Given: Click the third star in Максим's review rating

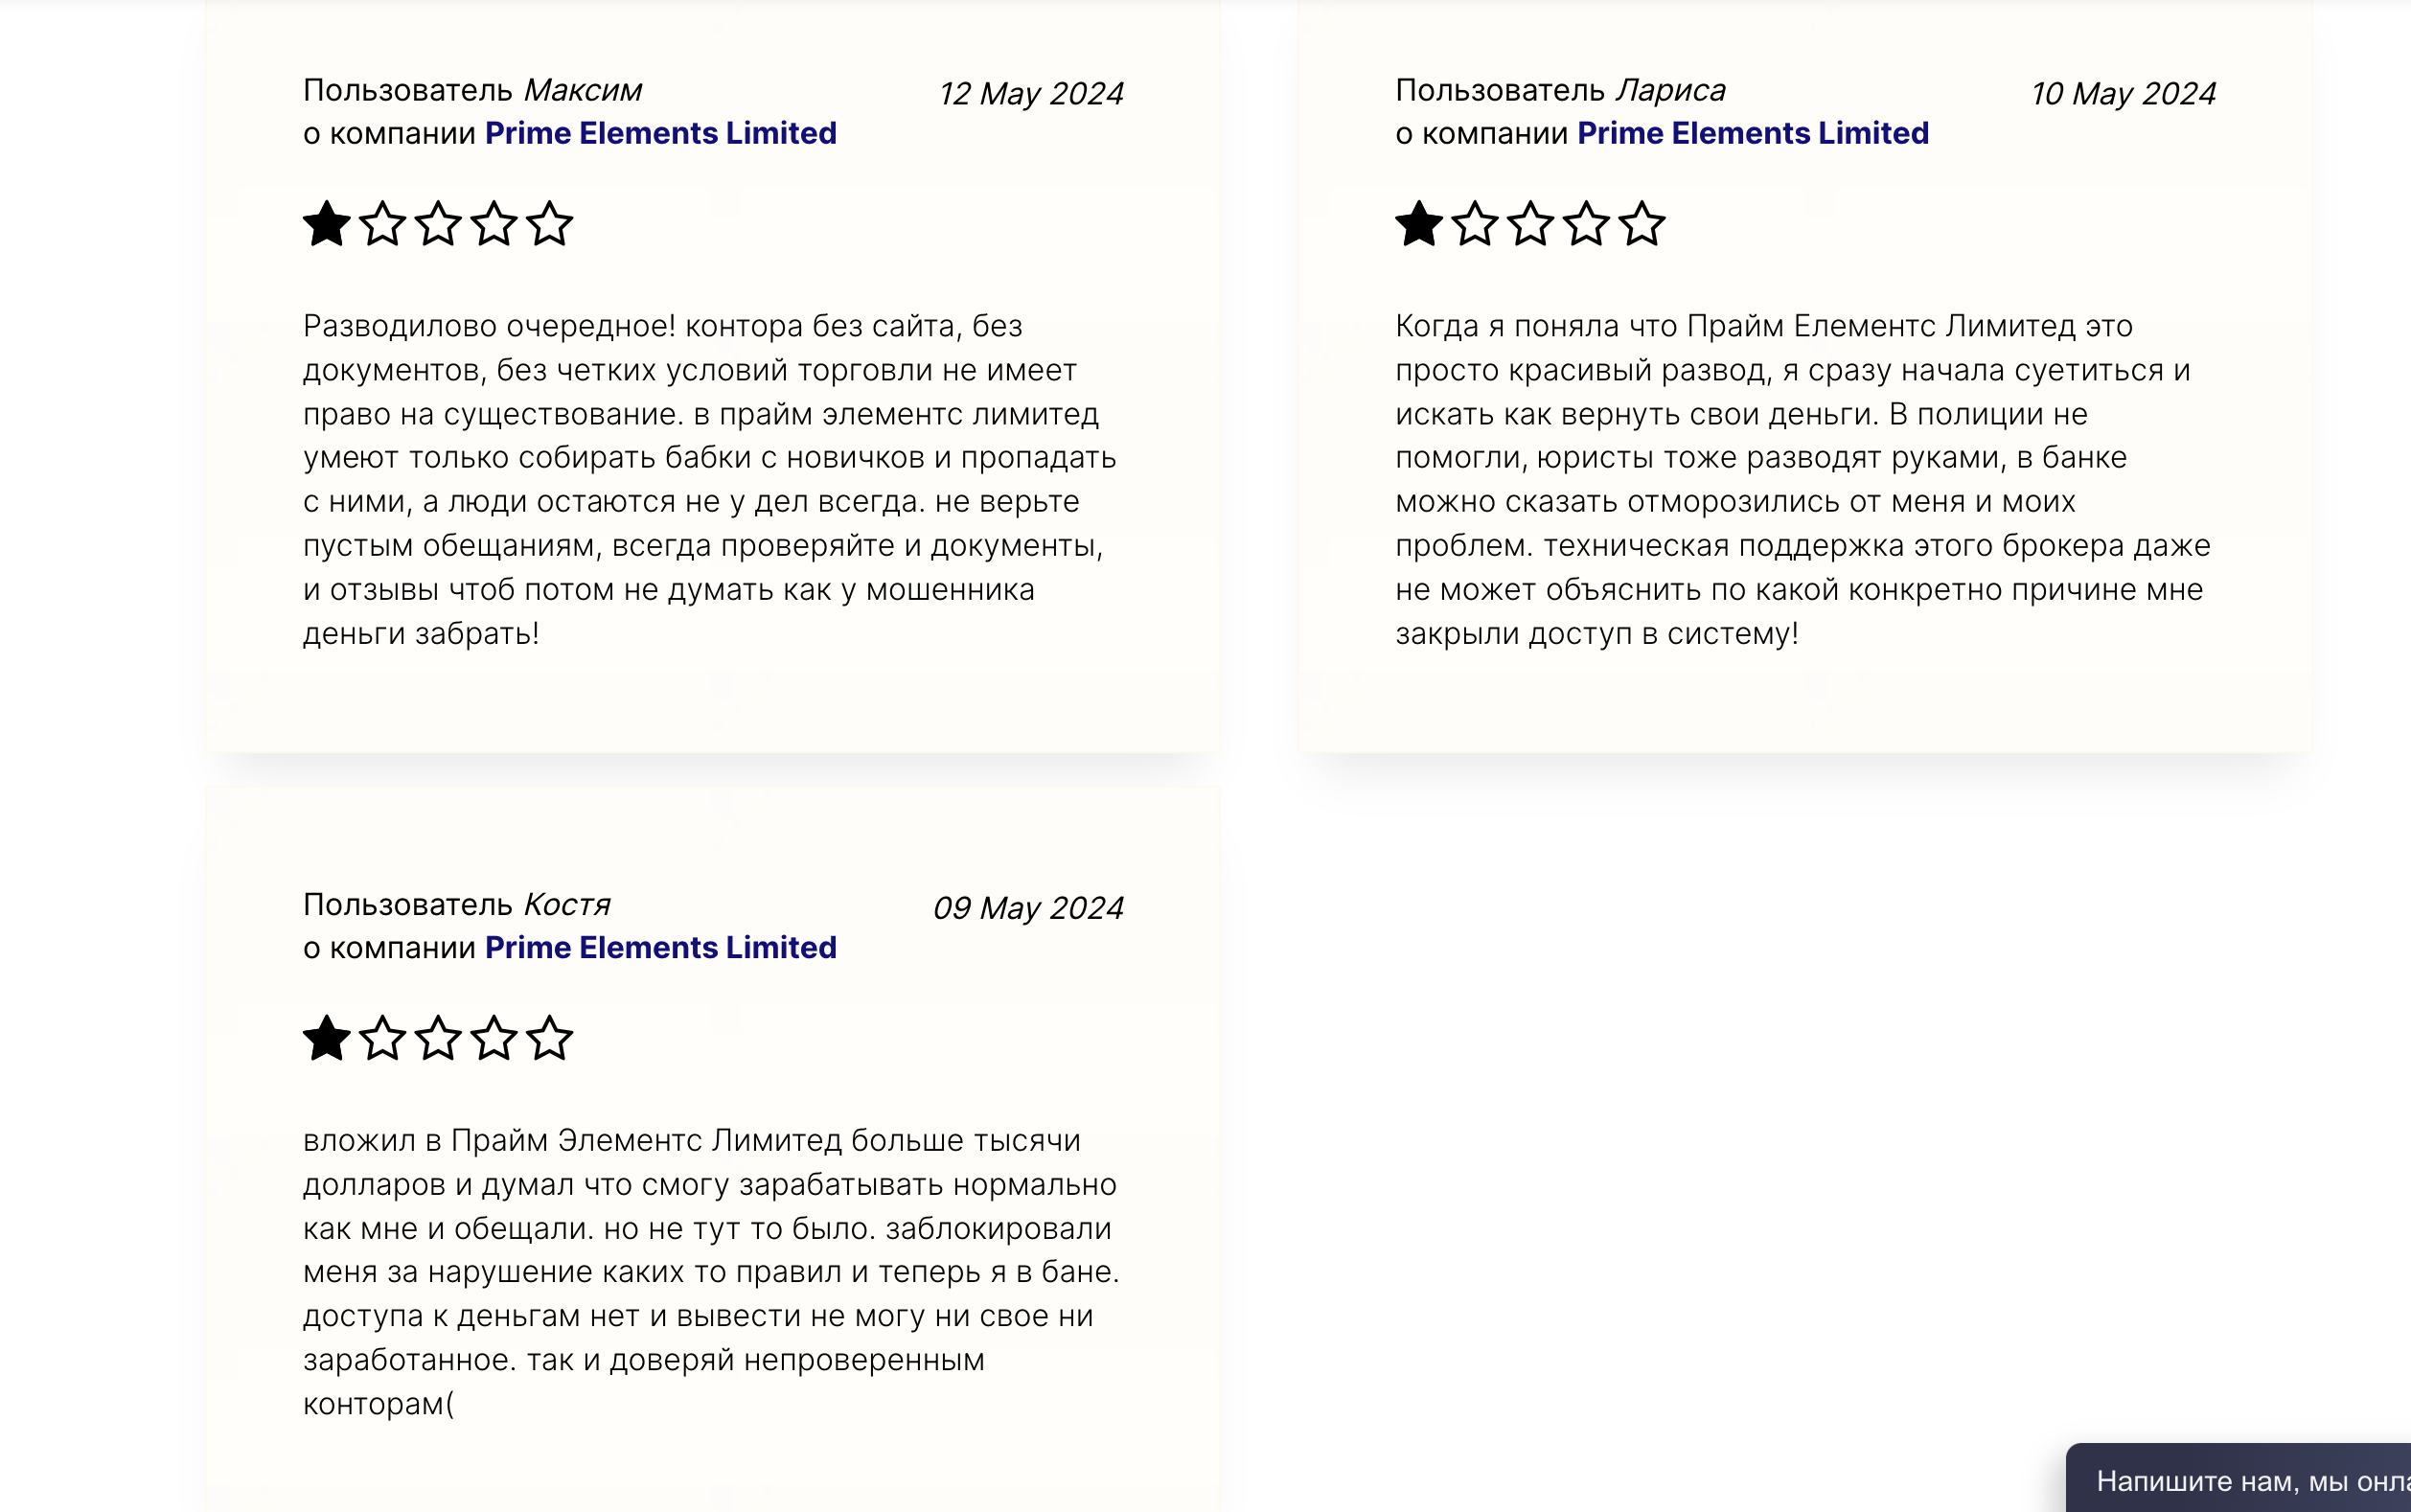Looking at the screenshot, I should 438,223.
